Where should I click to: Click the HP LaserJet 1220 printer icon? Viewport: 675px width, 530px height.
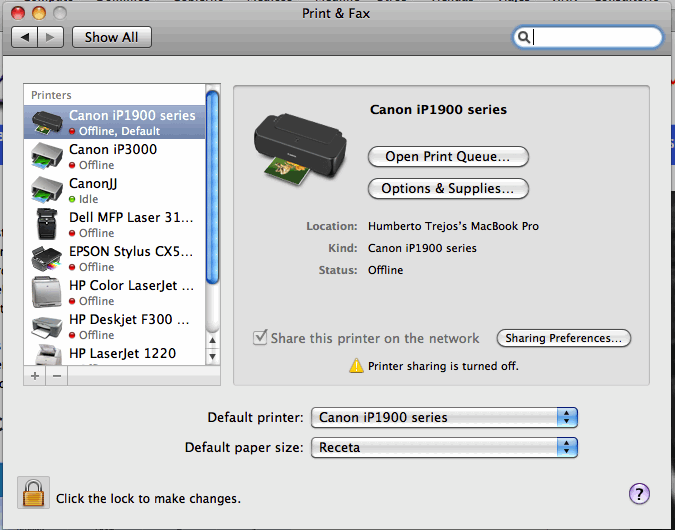pos(48,355)
